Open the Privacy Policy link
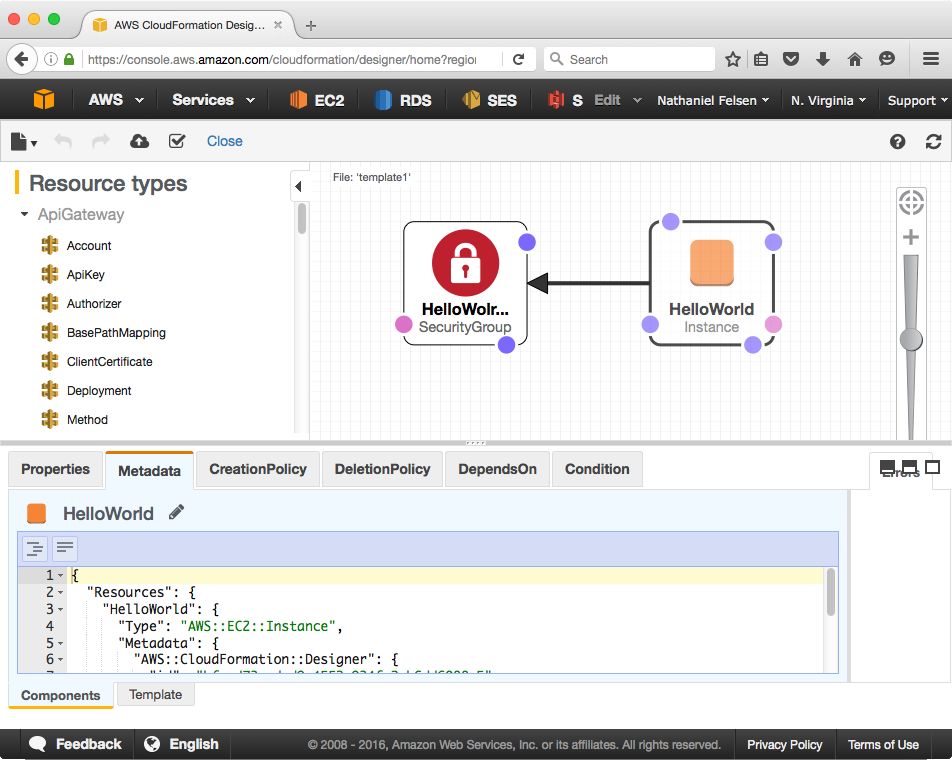The height and width of the screenshot is (760, 952). click(784, 745)
